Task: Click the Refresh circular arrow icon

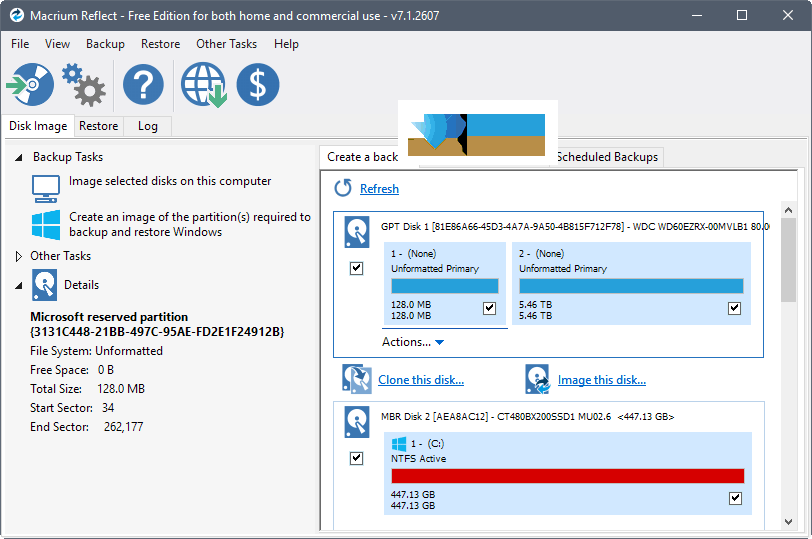Action: tap(343, 188)
